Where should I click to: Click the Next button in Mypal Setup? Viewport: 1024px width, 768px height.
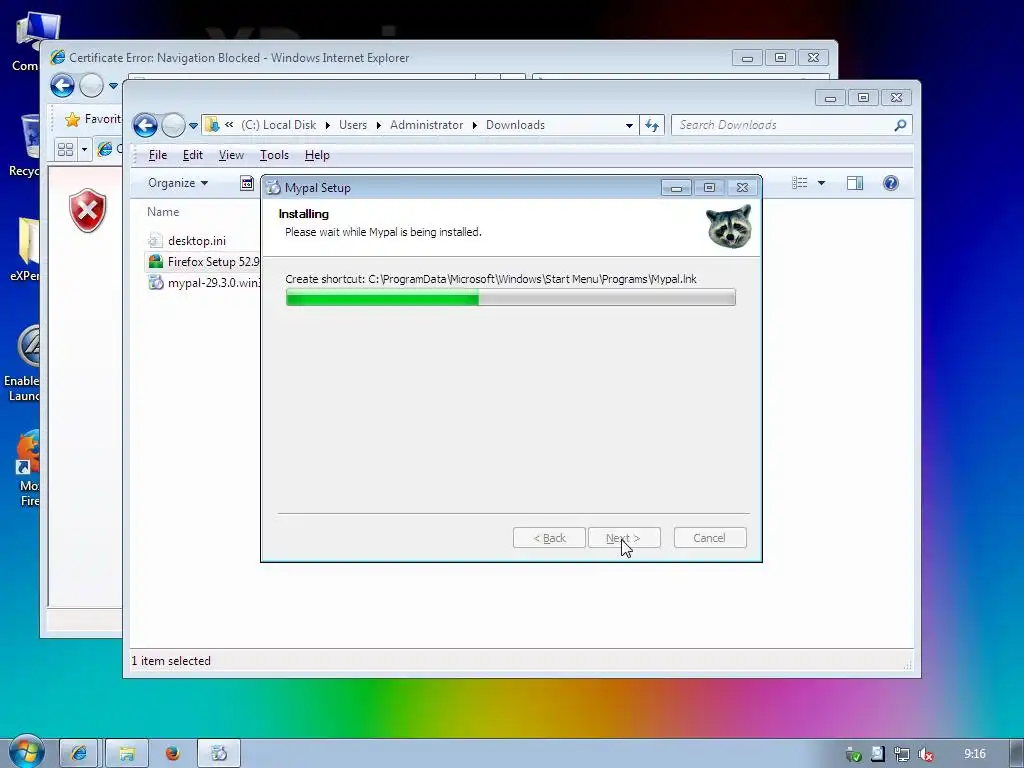624,538
